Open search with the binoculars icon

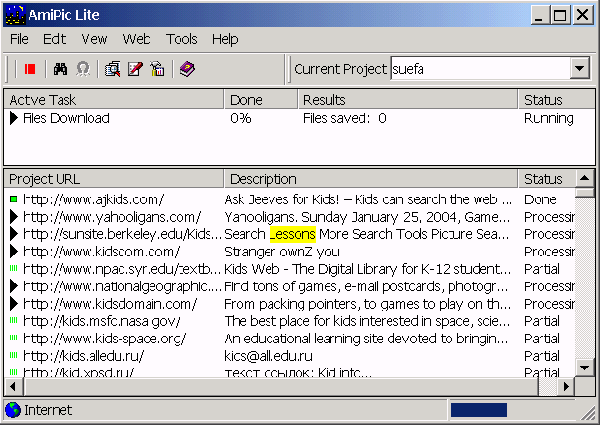click(x=60, y=69)
